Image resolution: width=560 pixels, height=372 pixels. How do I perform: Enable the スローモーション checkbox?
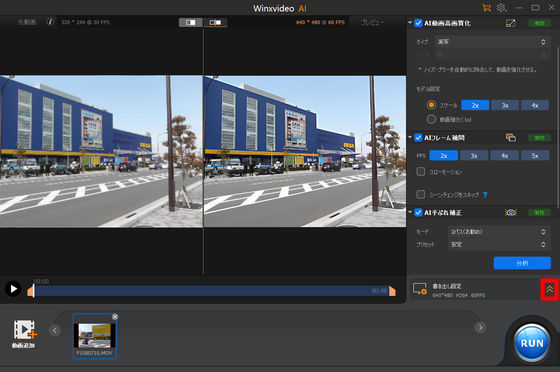pyautogui.click(x=421, y=172)
